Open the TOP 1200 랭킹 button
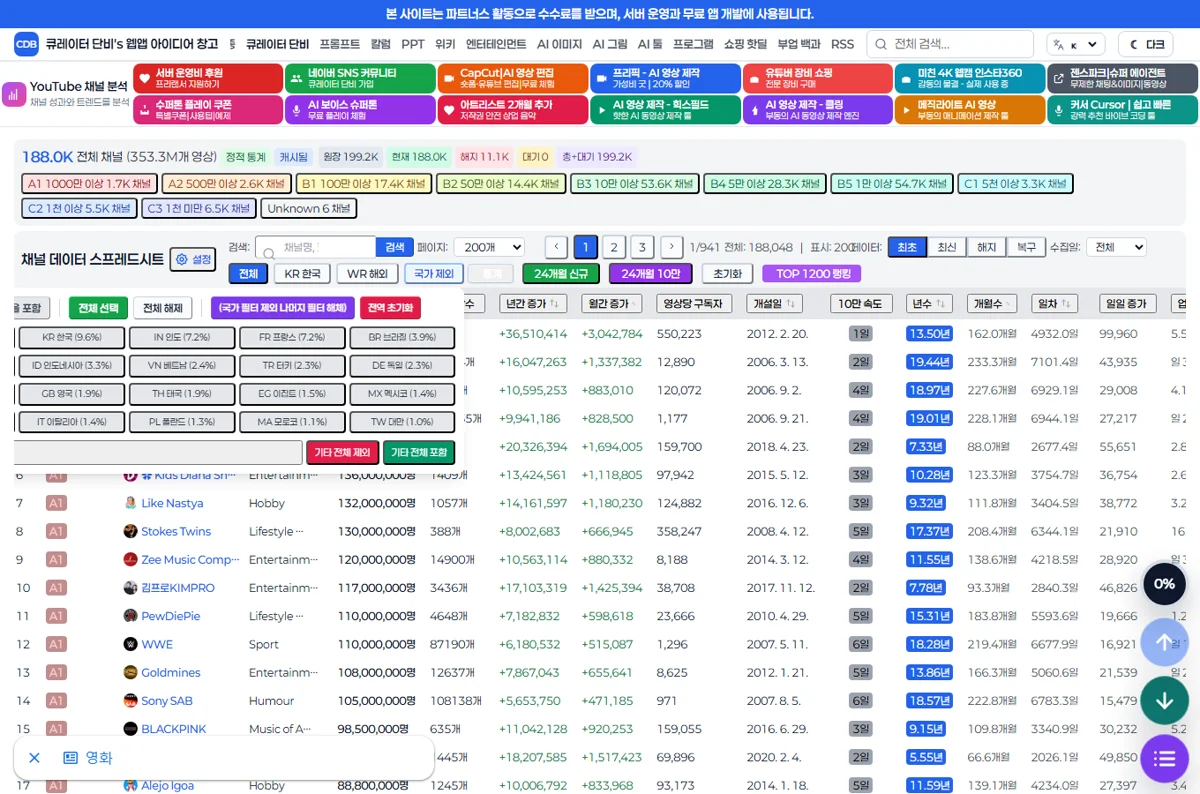This screenshot has width=1200, height=794. (811, 273)
